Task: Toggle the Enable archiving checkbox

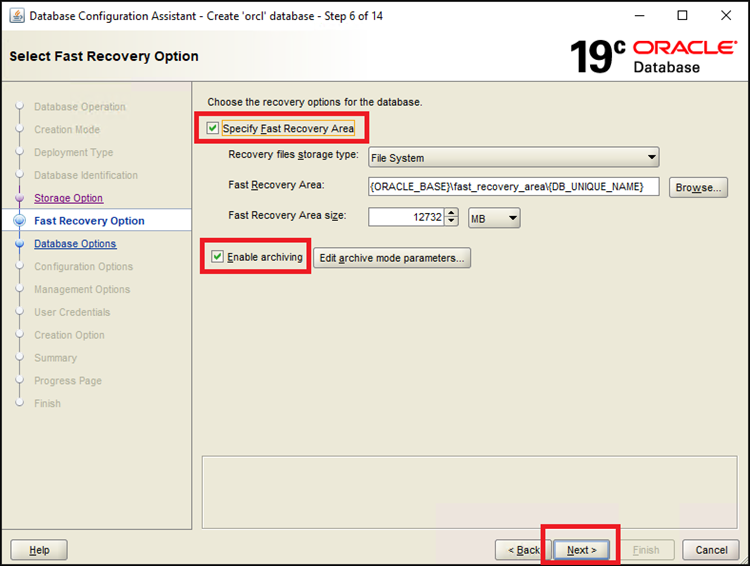Action: click(x=217, y=256)
